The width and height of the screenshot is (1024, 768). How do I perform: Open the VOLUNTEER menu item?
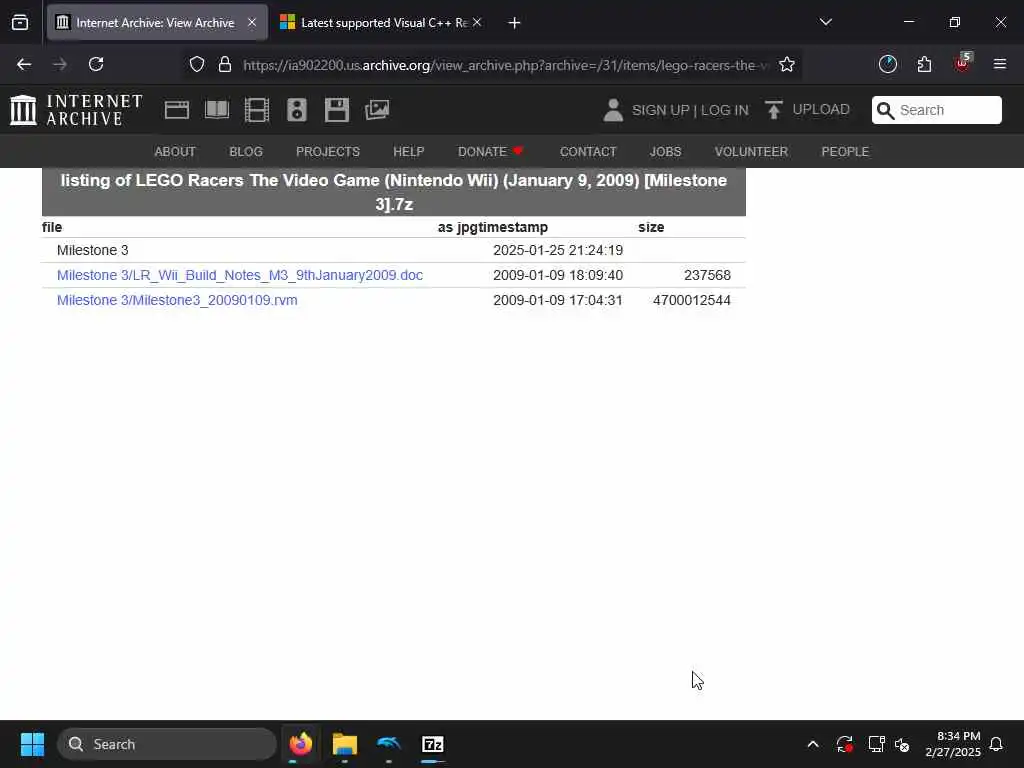[751, 152]
